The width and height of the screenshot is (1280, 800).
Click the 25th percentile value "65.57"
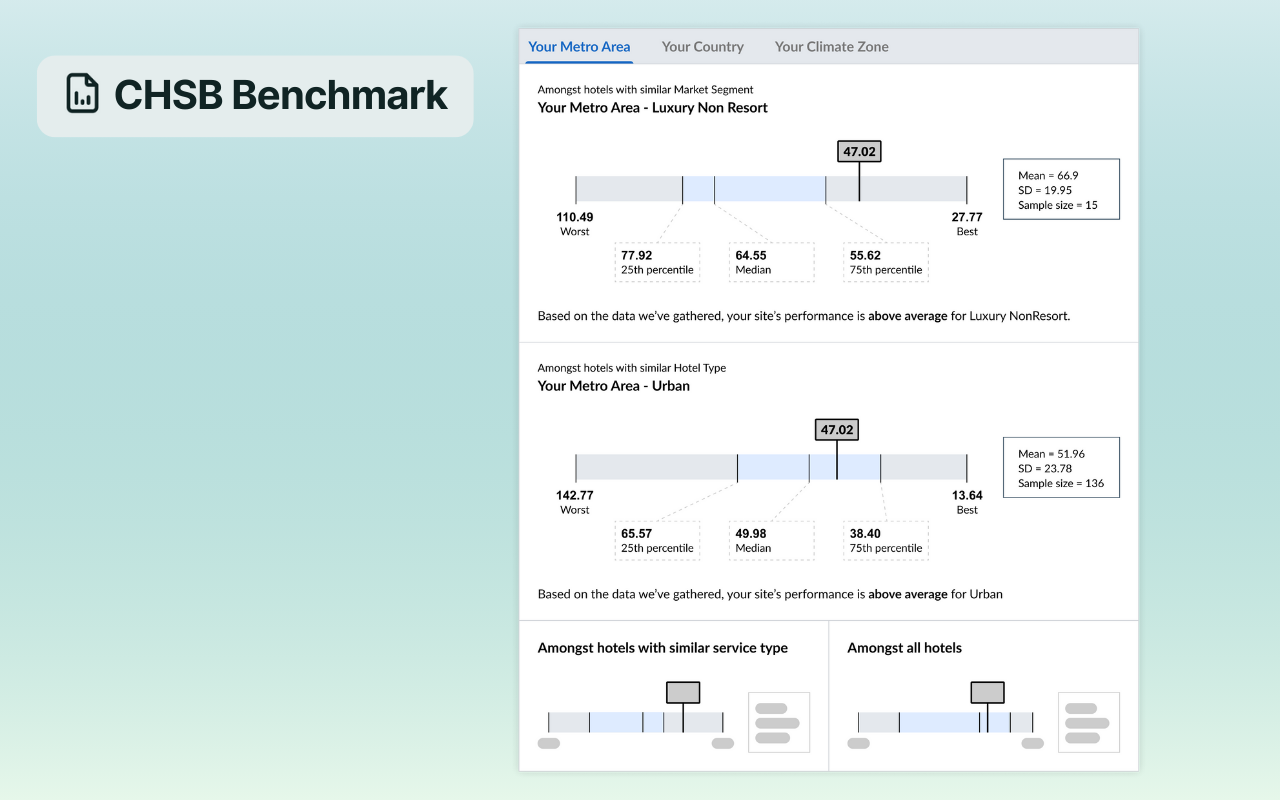(637, 533)
